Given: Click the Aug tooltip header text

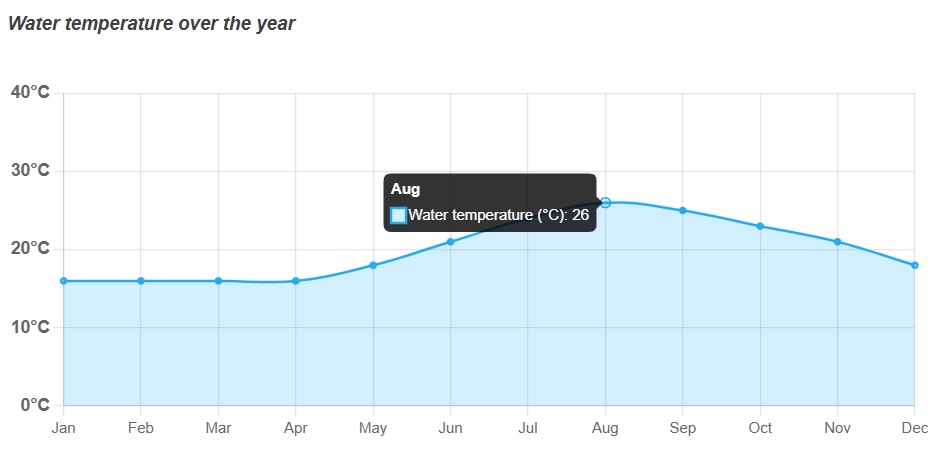Looking at the screenshot, I should click(405, 189).
